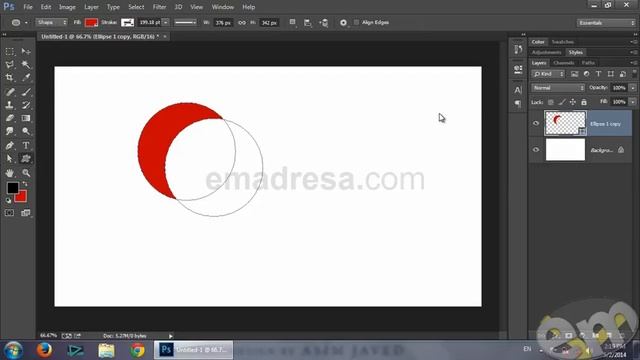This screenshot has height=360, width=640.
Task: Open the File menu
Action: coord(28,7)
